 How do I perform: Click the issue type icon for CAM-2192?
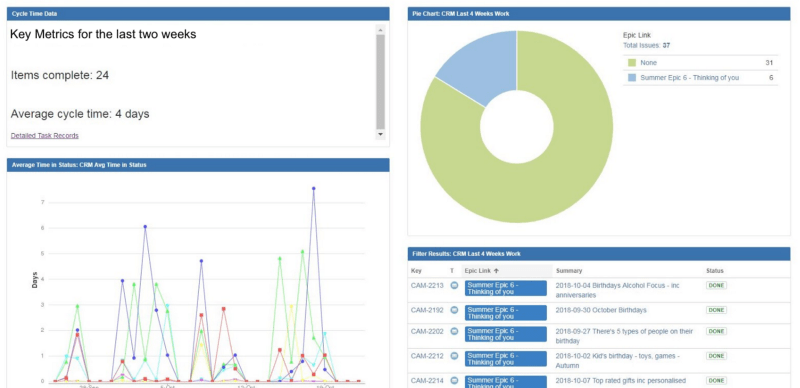[454, 310]
